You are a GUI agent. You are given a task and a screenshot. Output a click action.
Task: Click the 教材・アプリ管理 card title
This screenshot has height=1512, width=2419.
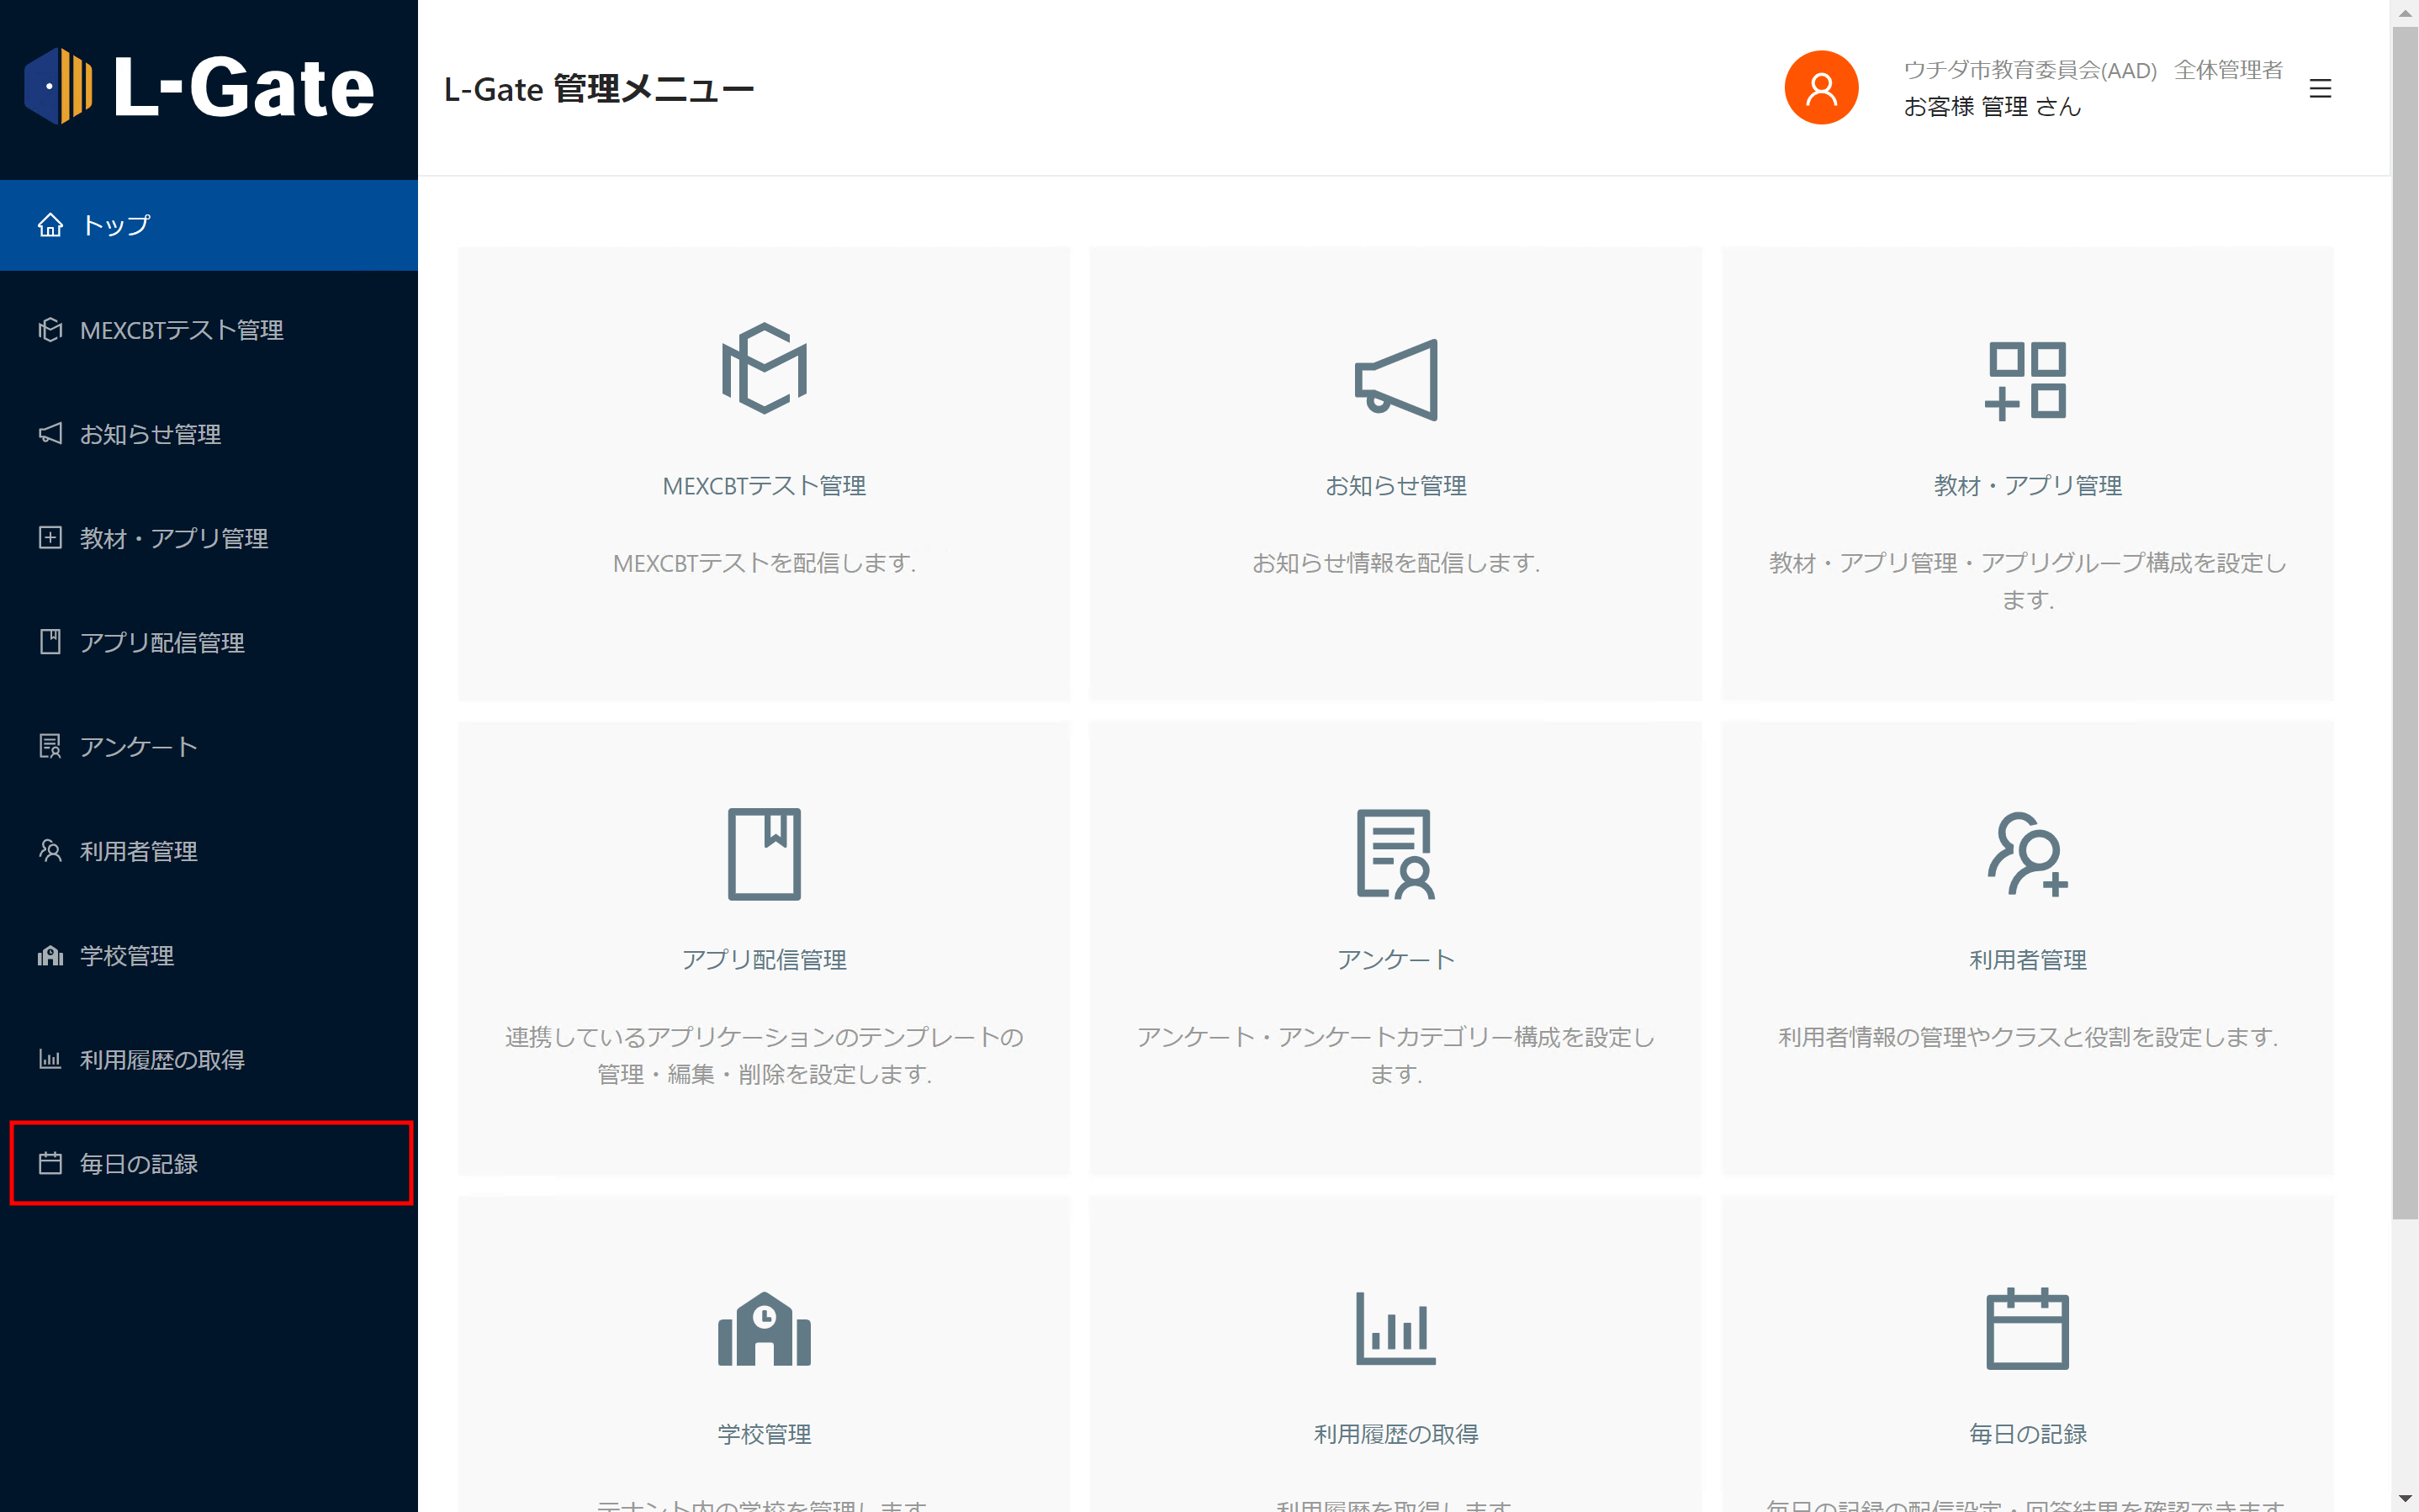[2027, 486]
